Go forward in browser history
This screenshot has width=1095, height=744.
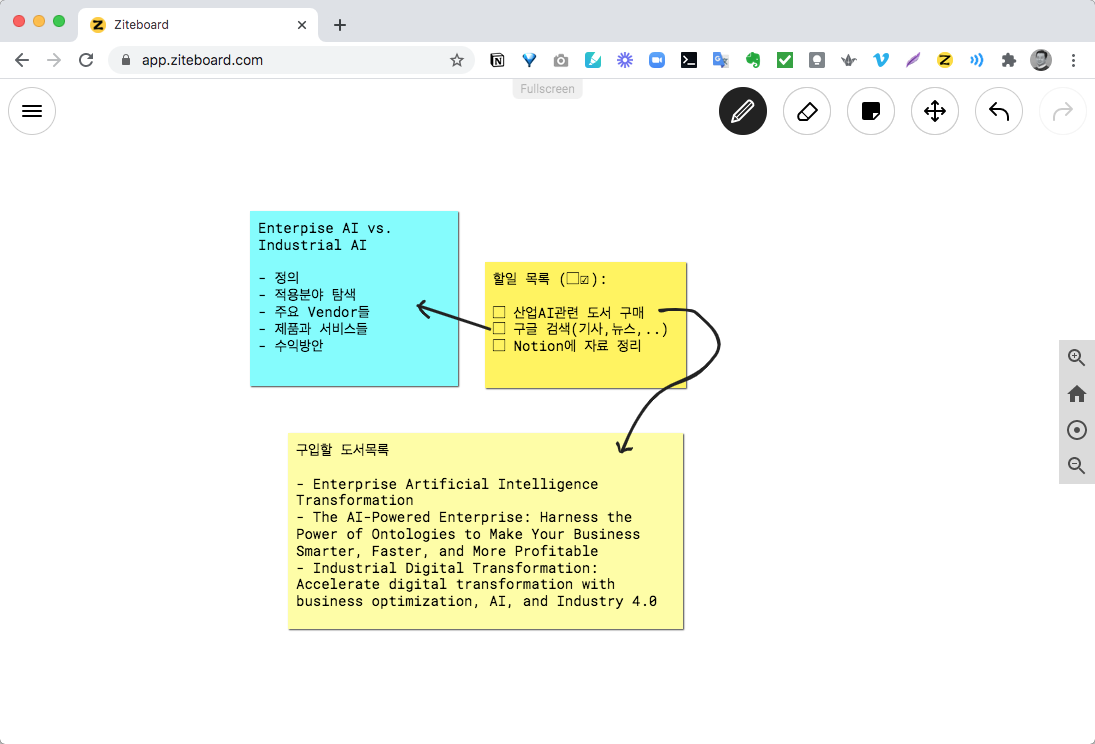click(54, 60)
